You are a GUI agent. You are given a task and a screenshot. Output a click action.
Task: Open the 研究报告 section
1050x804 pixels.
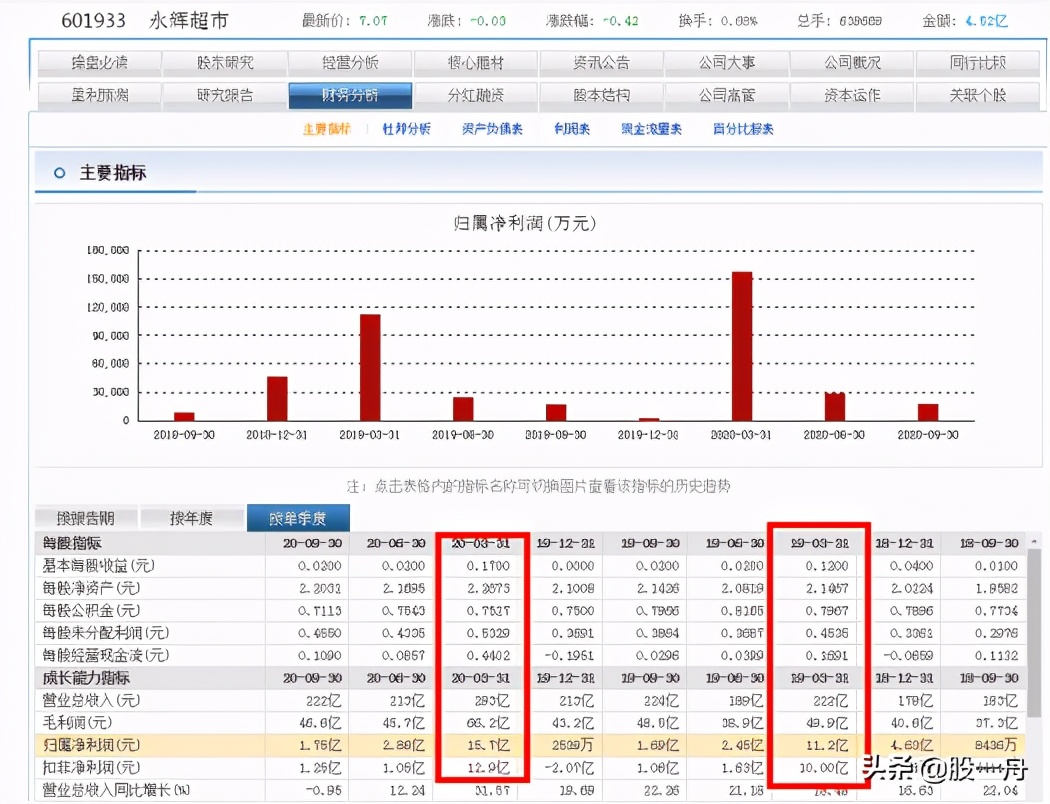224,97
